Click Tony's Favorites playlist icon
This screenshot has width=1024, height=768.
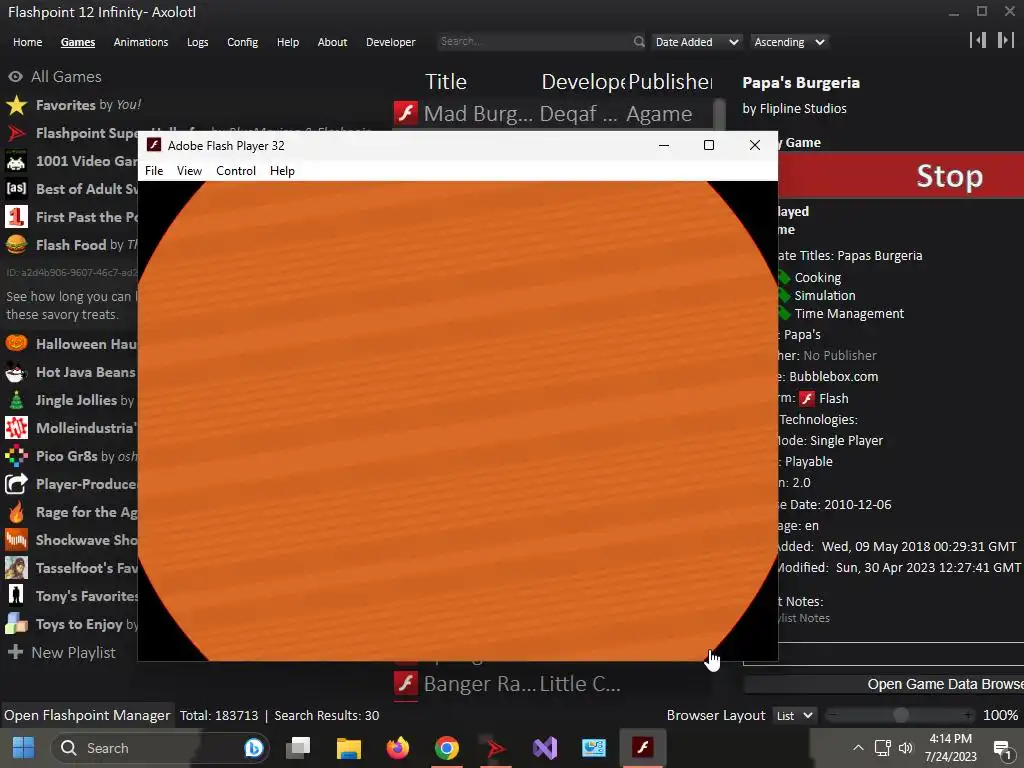click(x=16, y=596)
